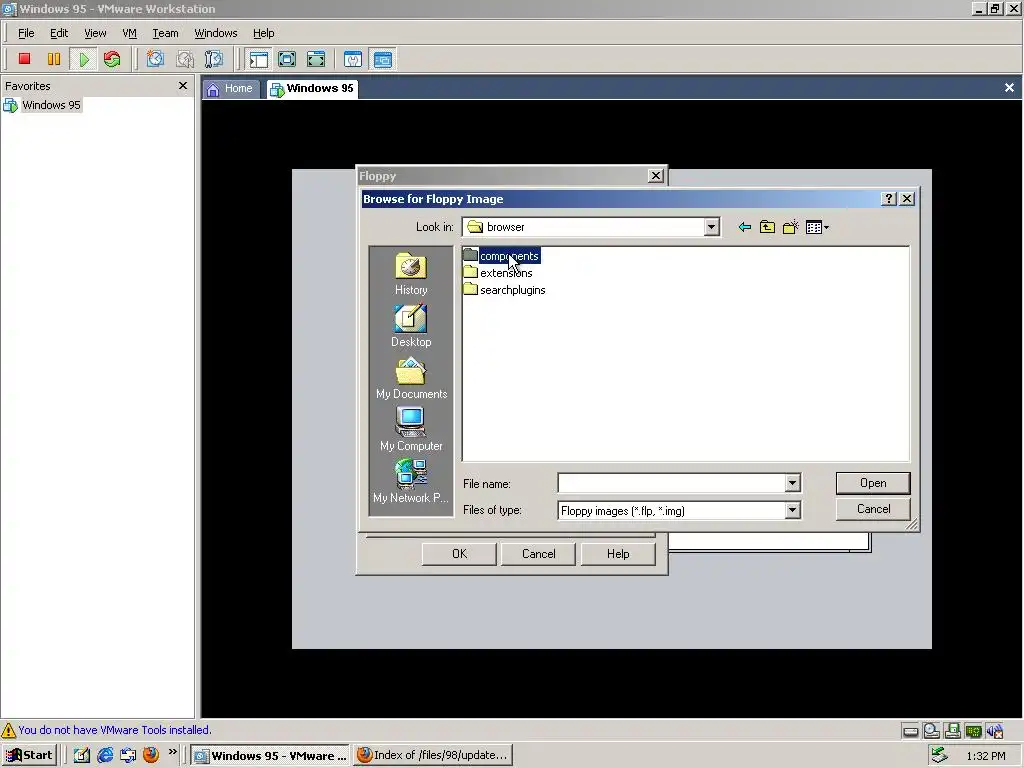This screenshot has width=1024, height=768.
Task: Open the View Menu dropdown button
Action: (x=817, y=227)
